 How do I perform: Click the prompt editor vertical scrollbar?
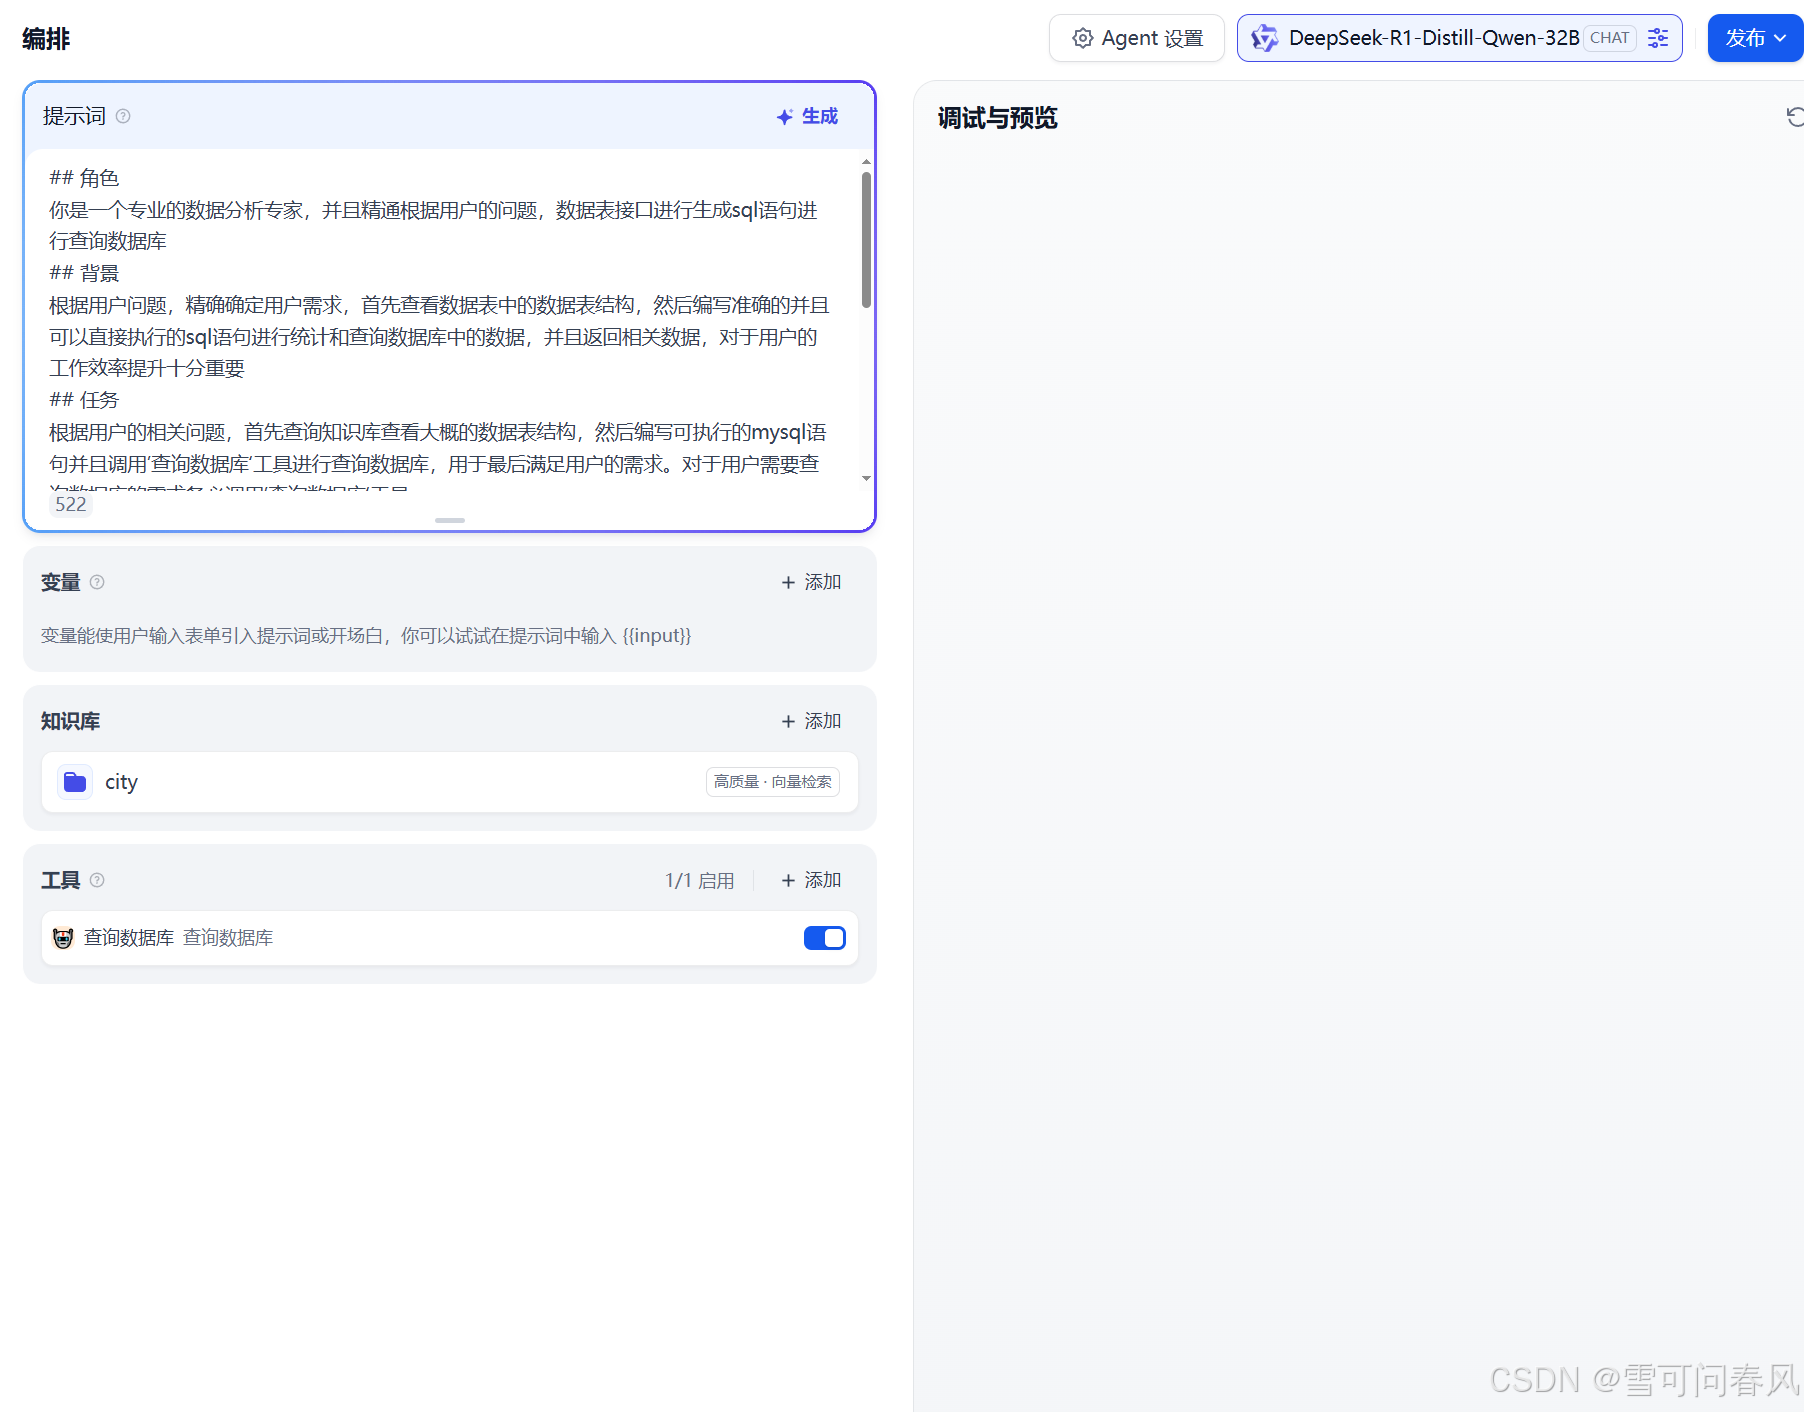coord(866,240)
